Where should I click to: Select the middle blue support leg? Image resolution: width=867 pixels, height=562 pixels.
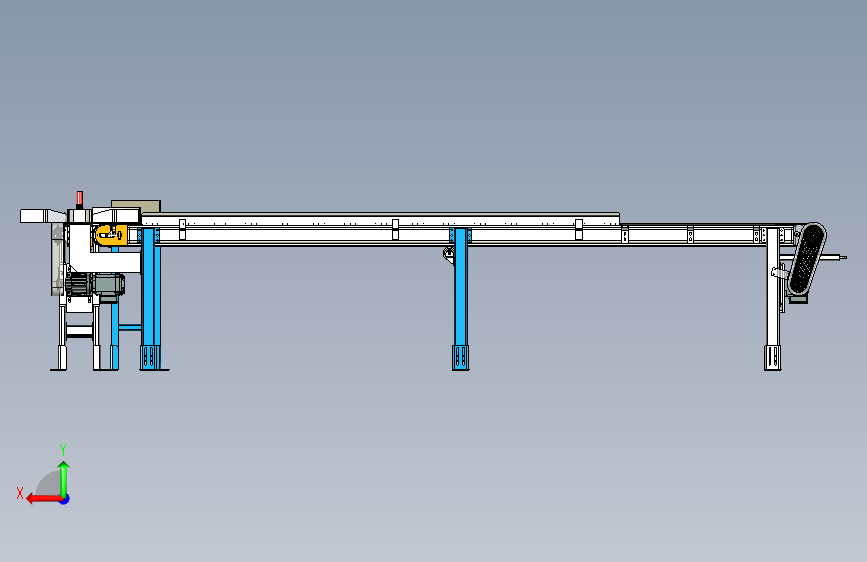[461, 299]
